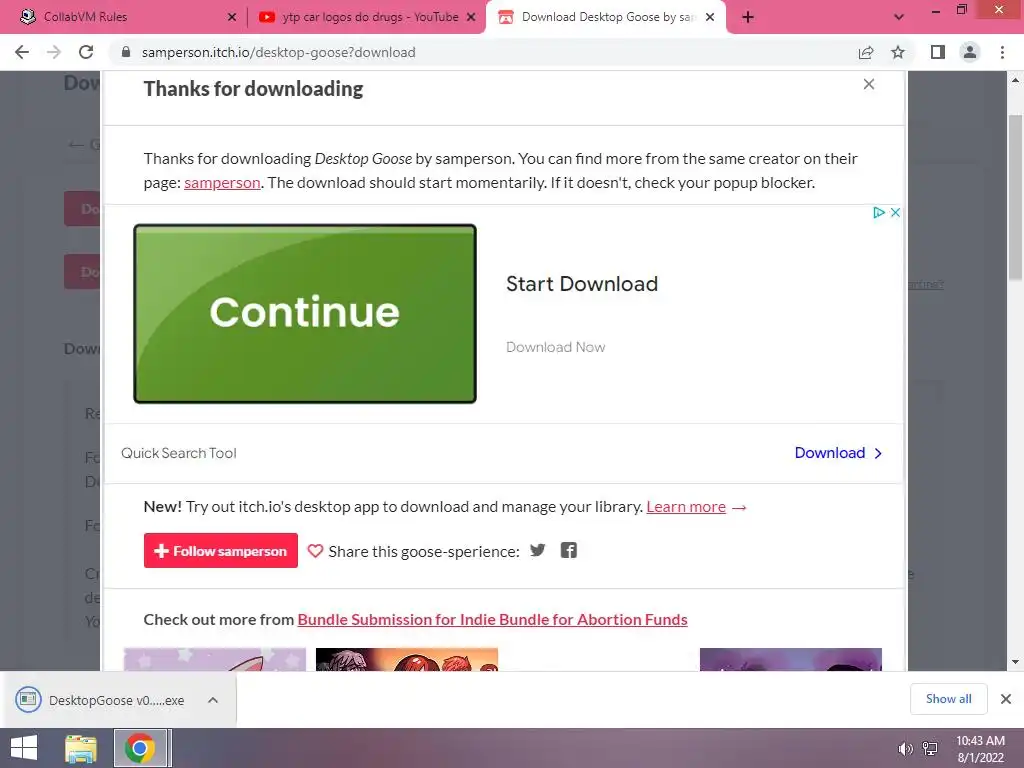Open the Indie Bundle for Abortion Funds link
This screenshot has height=768, width=1024.
click(492, 620)
